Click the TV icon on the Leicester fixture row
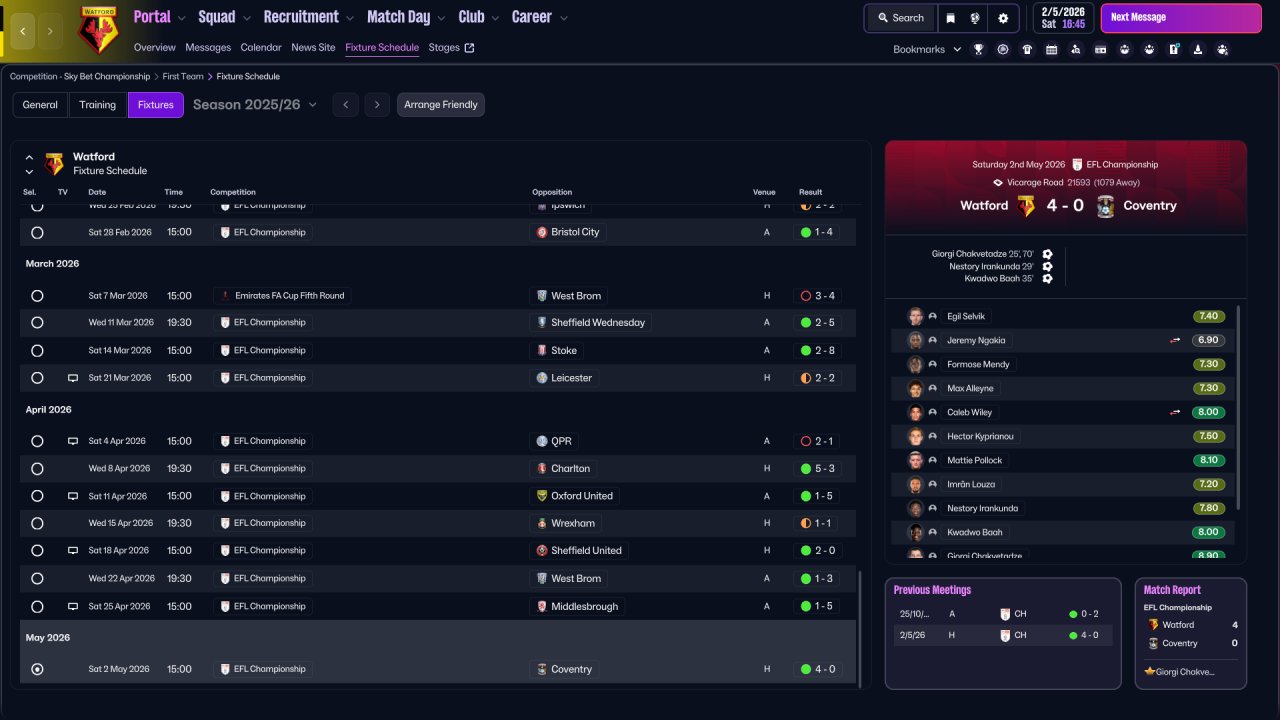 (x=73, y=378)
